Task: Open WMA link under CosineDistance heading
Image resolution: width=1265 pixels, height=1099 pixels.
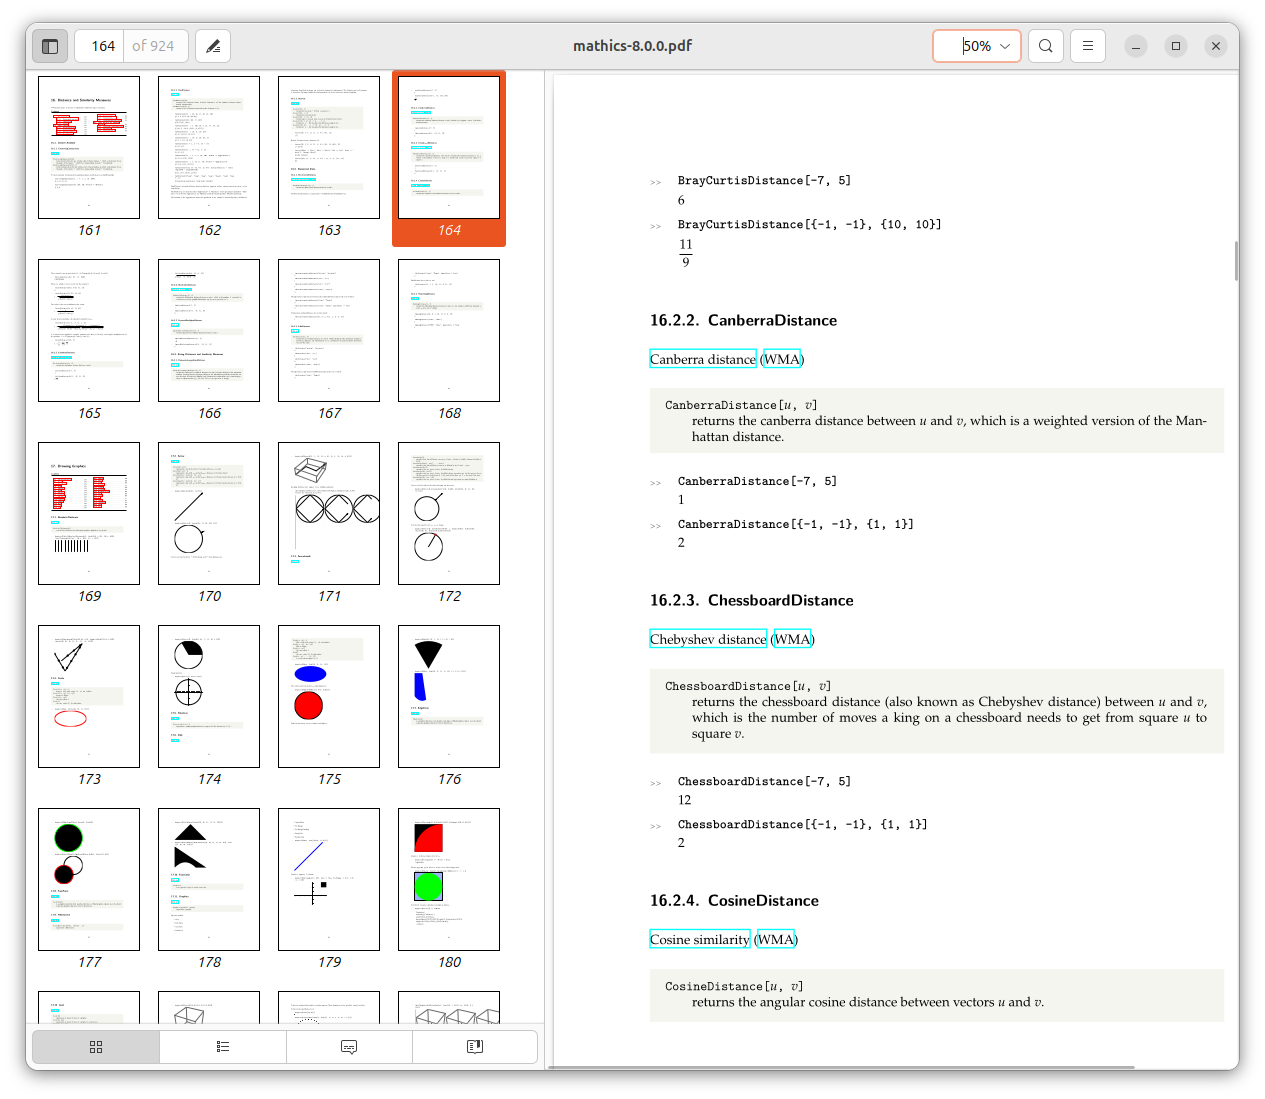Action: (777, 939)
